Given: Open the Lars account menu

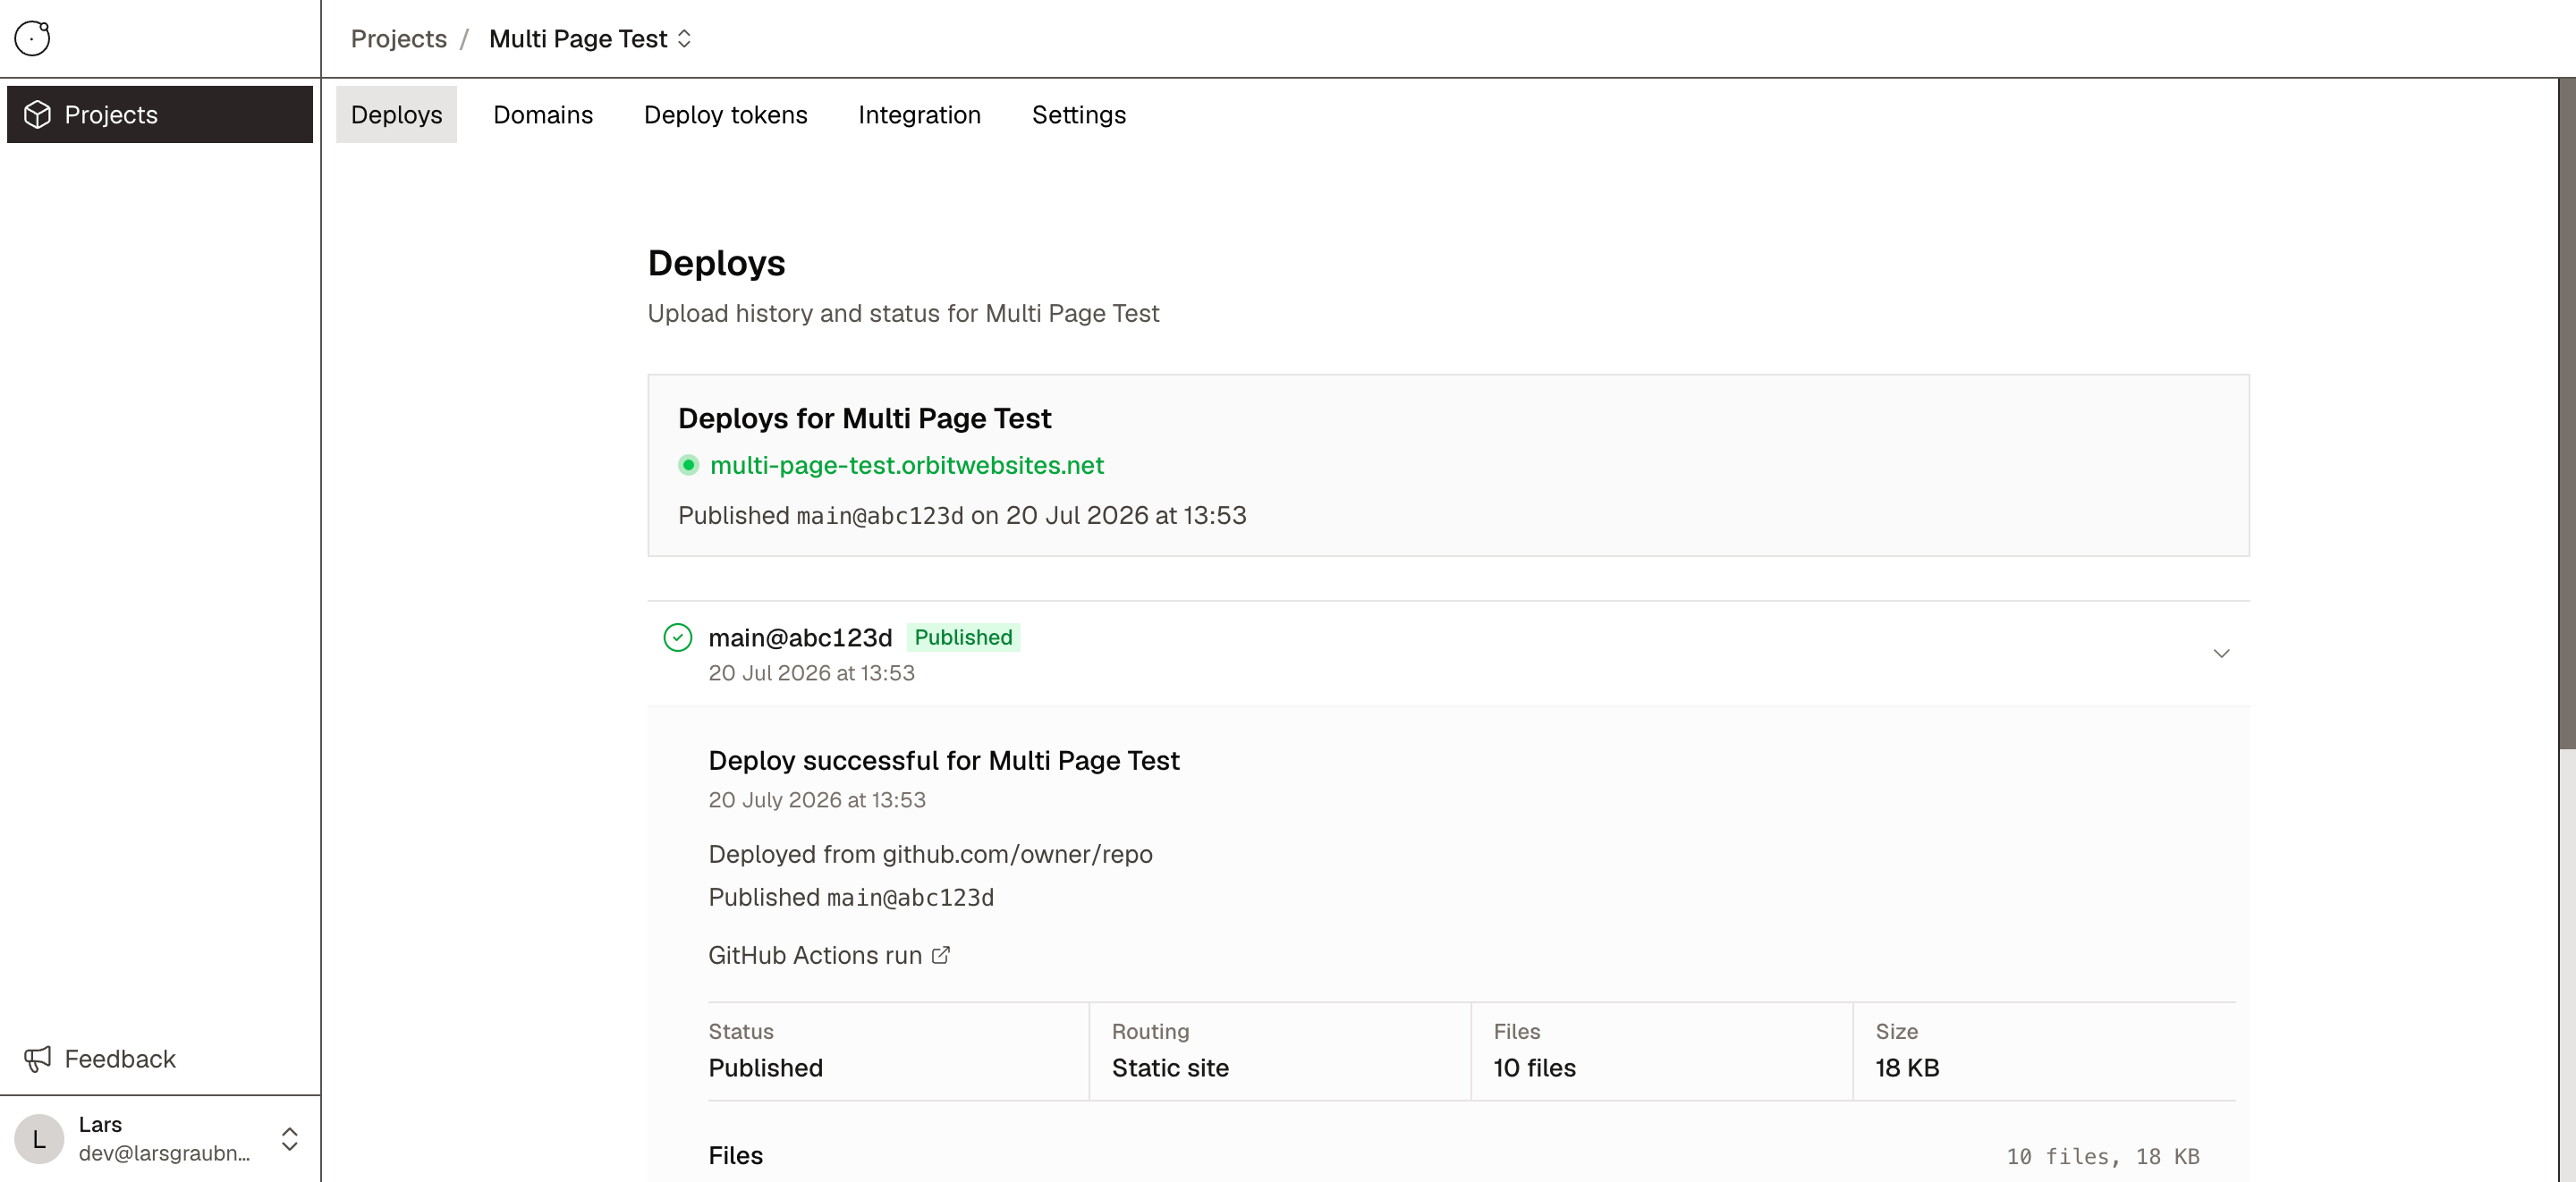Looking at the screenshot, I should [x=160, y=1138].
